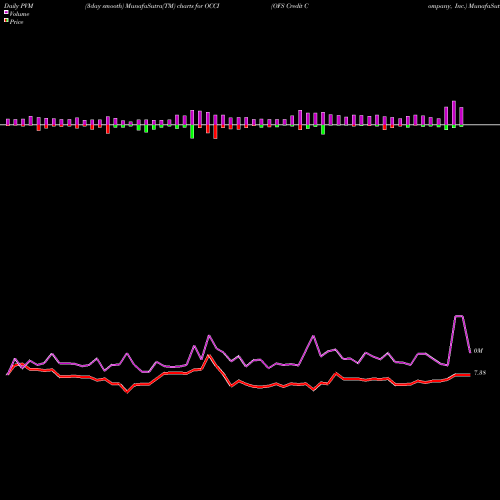
Task: Select the 'Price' legend label
Action: click(16, 22)
